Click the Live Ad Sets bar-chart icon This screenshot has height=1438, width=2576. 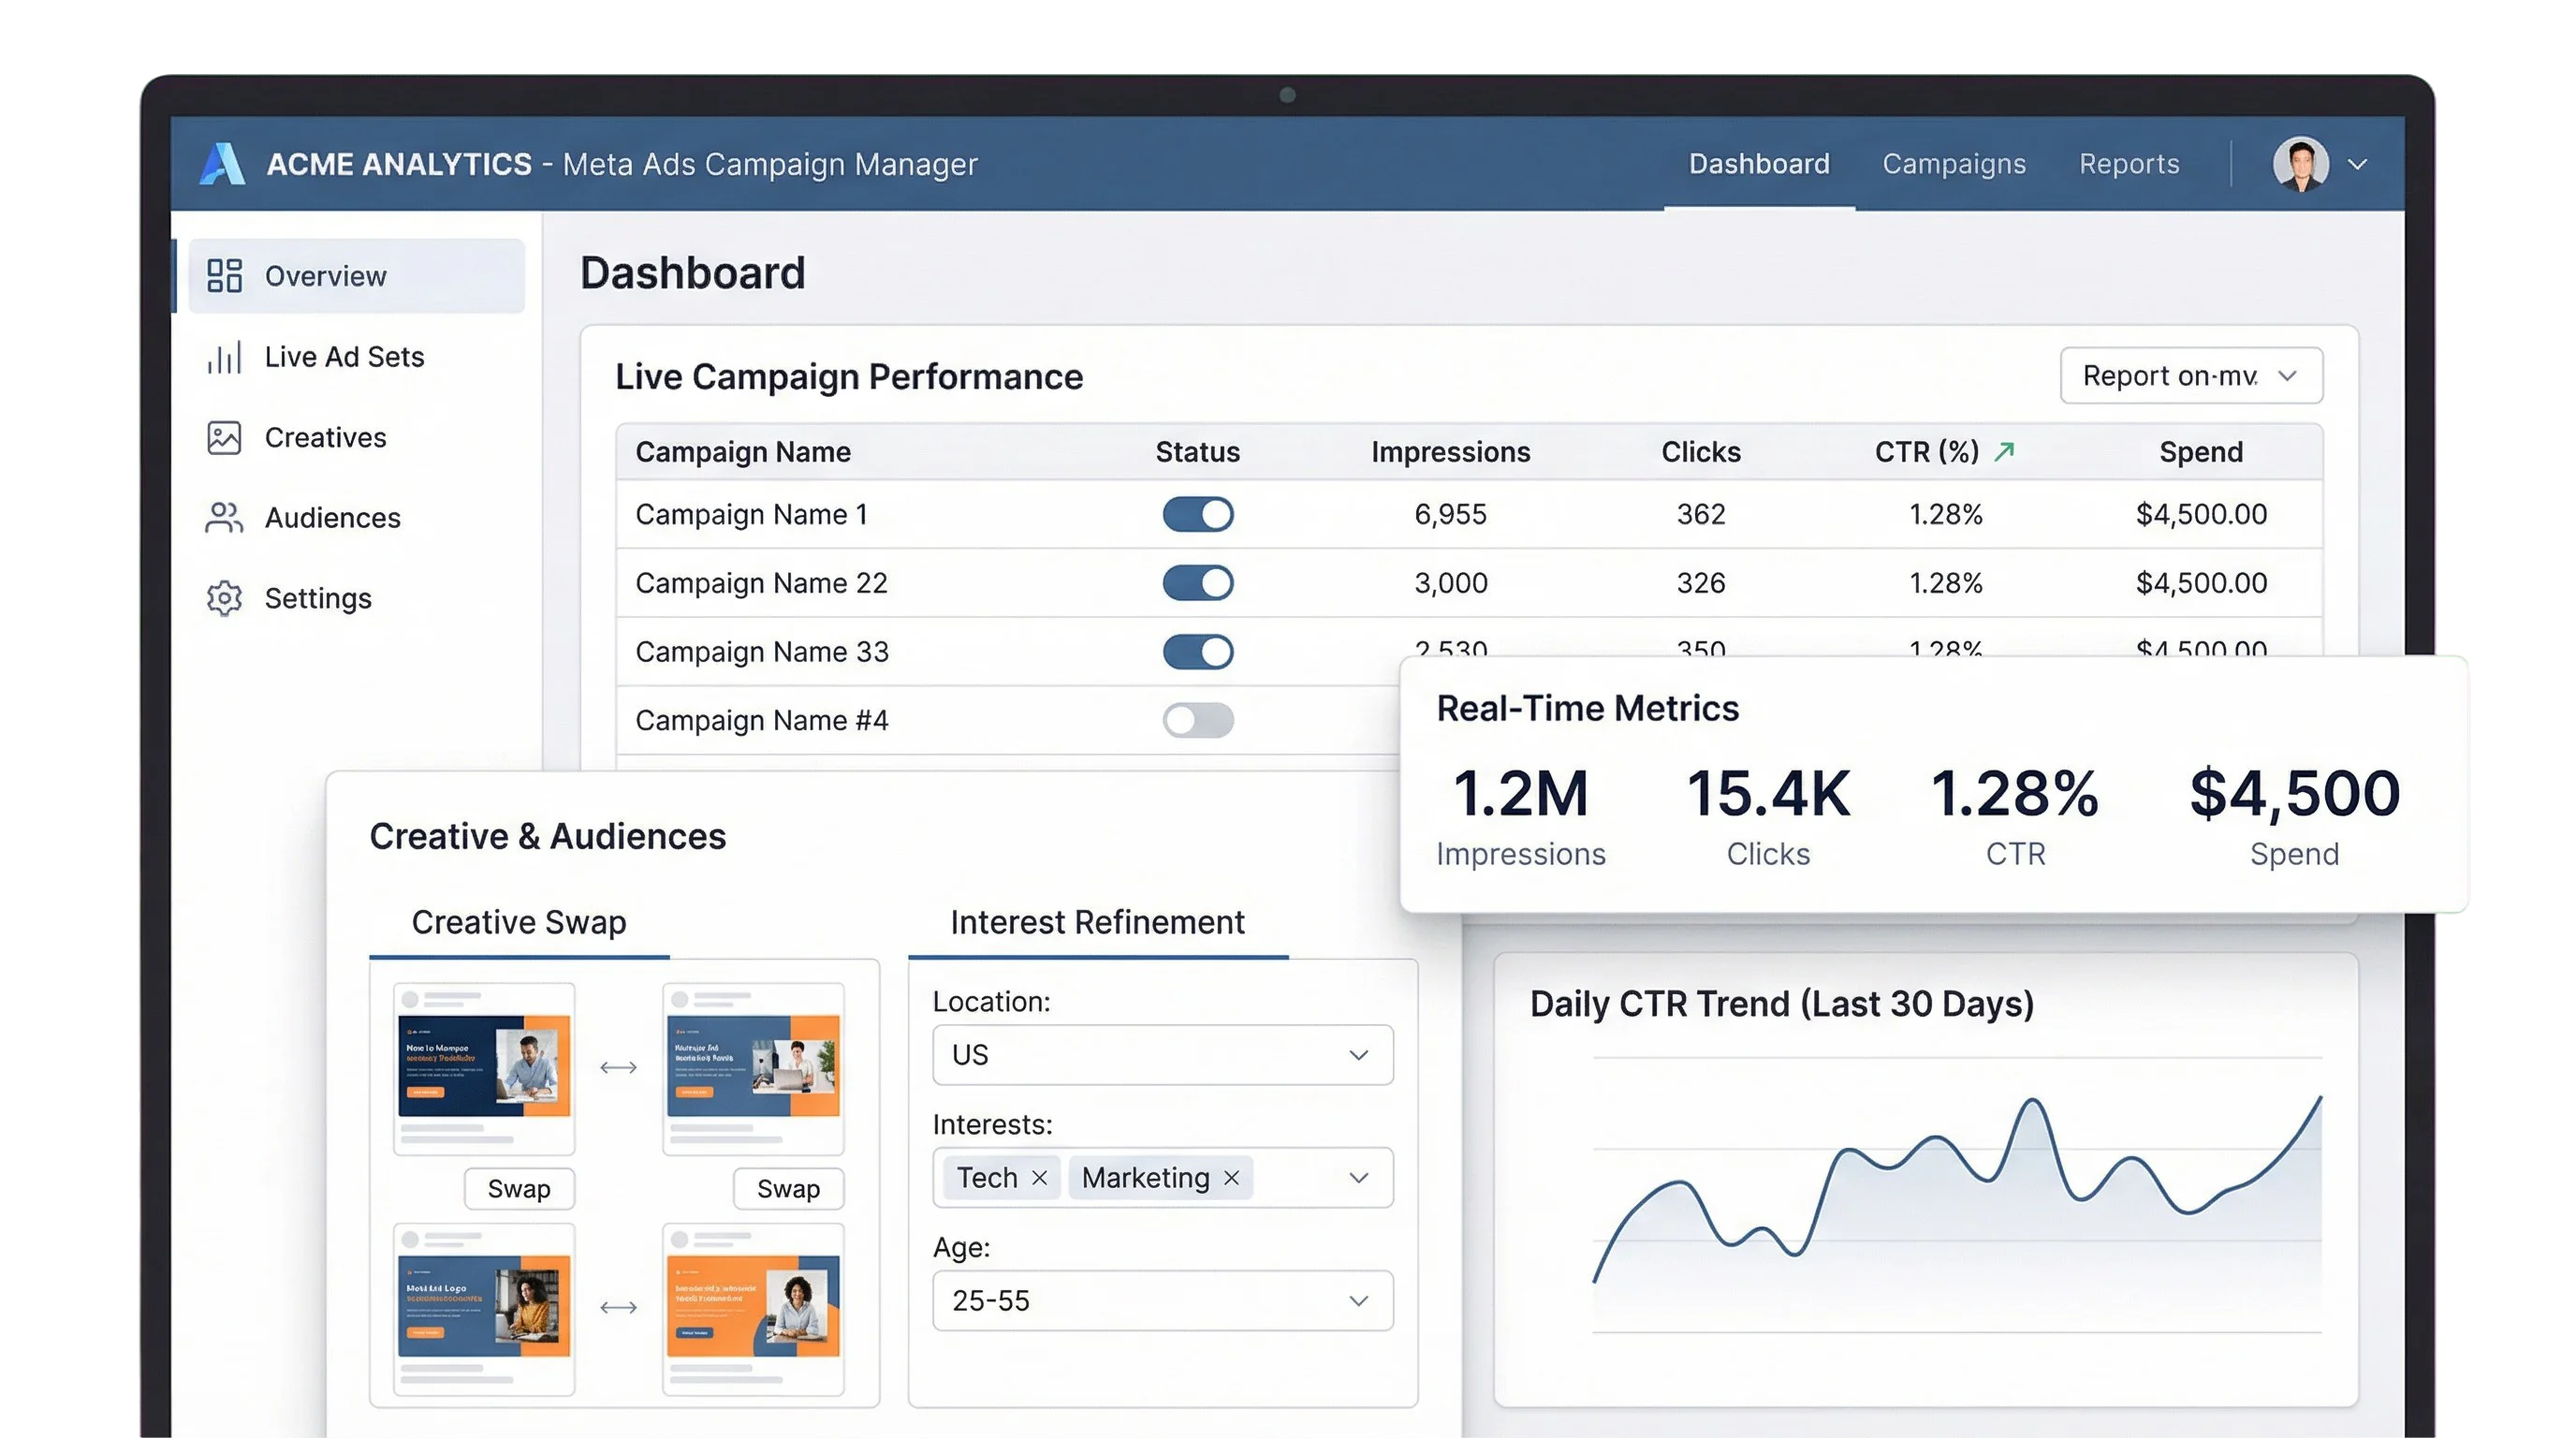coord(224,357)
